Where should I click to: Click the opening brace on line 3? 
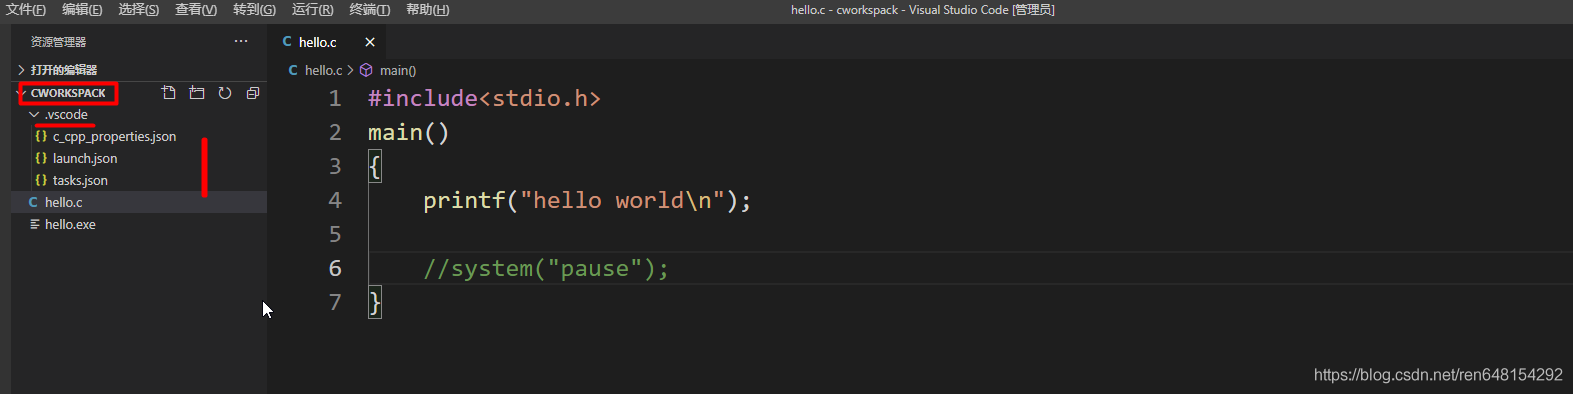point(375,166)
